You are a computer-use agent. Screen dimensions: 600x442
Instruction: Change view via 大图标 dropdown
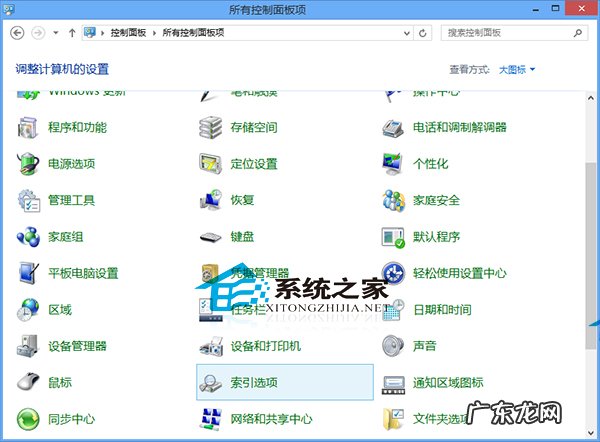pos(517,70)
